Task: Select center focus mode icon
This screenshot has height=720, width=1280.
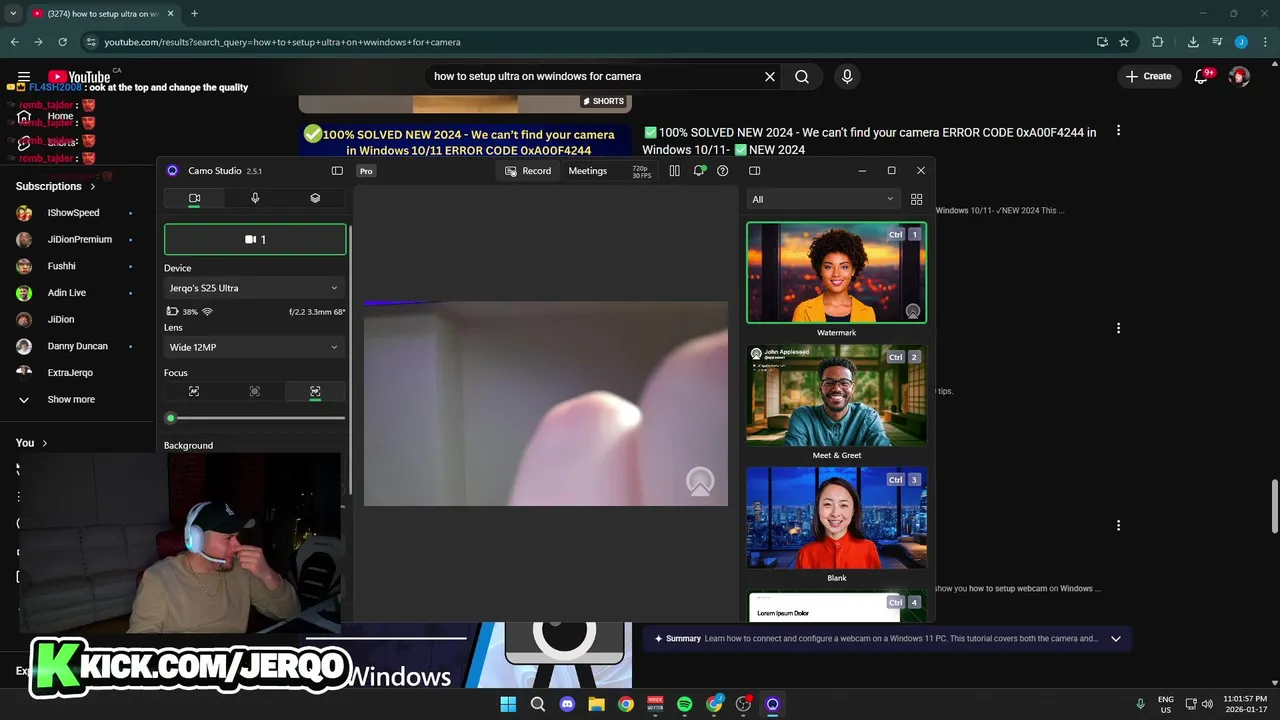Action: point(255,392)
